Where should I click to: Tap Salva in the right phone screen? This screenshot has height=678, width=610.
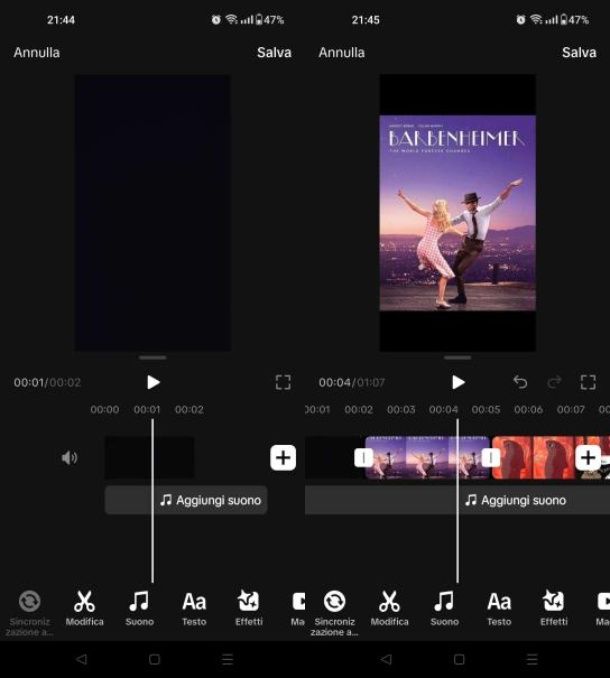pyautogui.click(x=579, y=52)
